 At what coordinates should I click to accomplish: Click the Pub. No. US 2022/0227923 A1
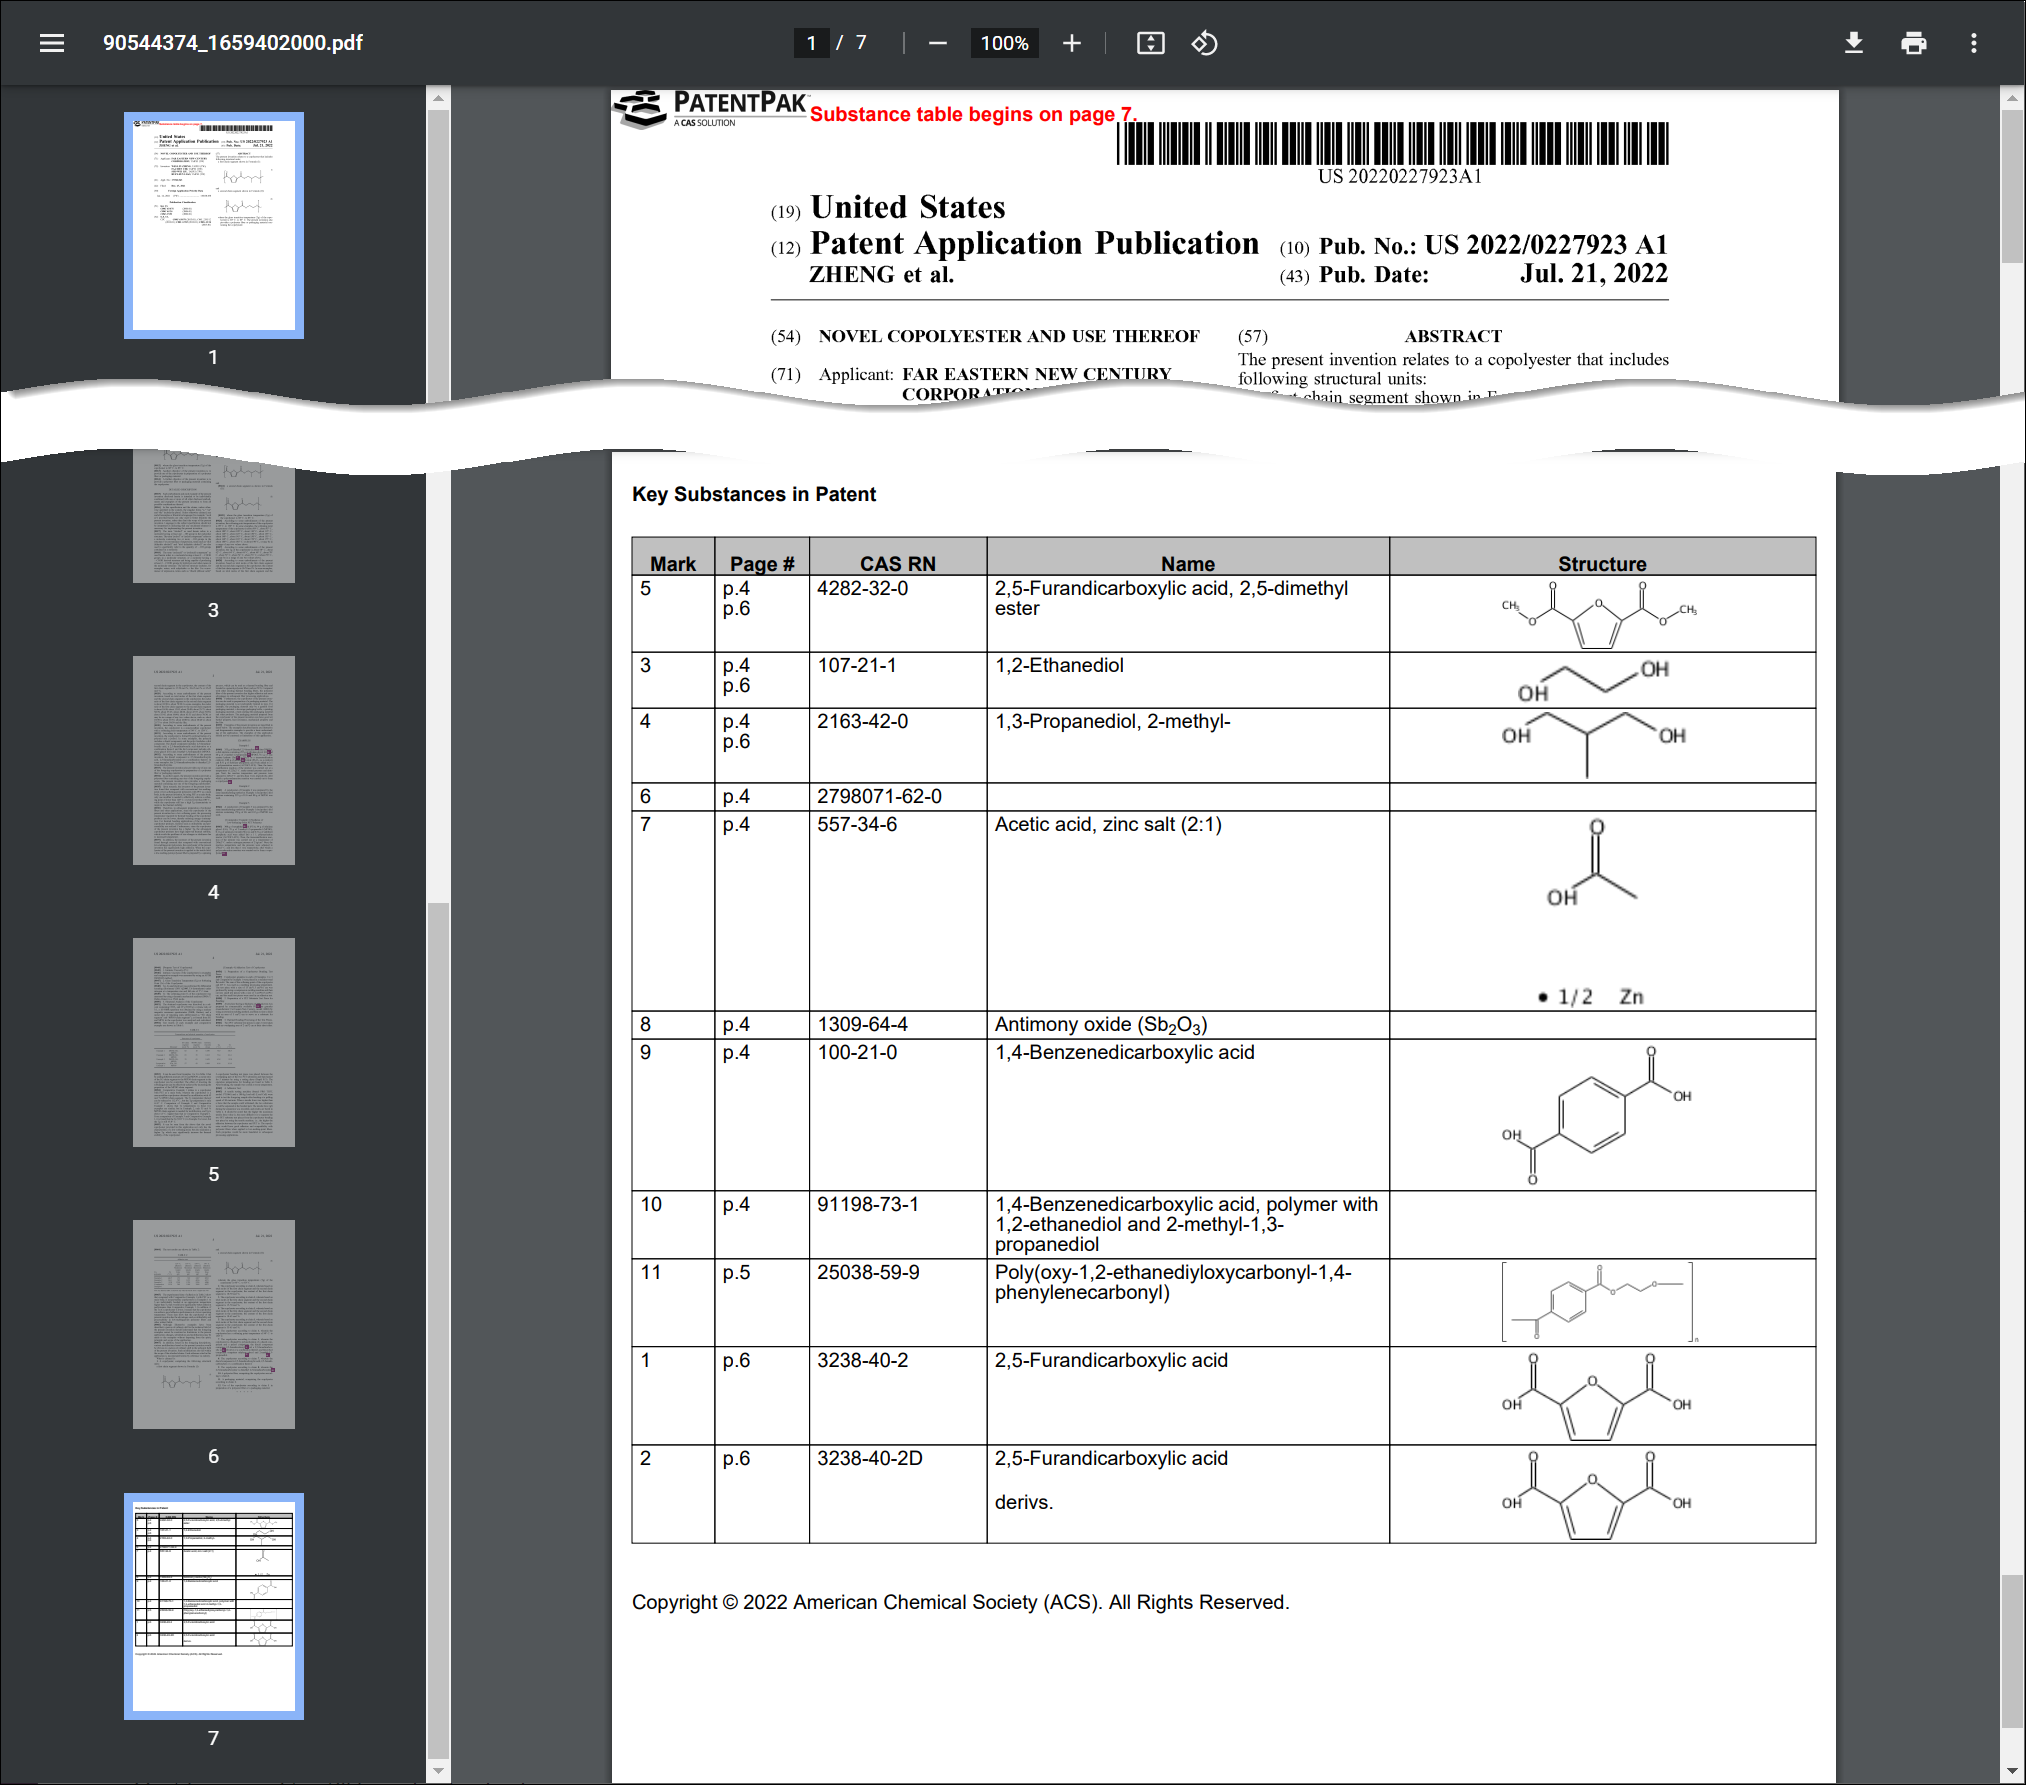(x=1493, y=245)
